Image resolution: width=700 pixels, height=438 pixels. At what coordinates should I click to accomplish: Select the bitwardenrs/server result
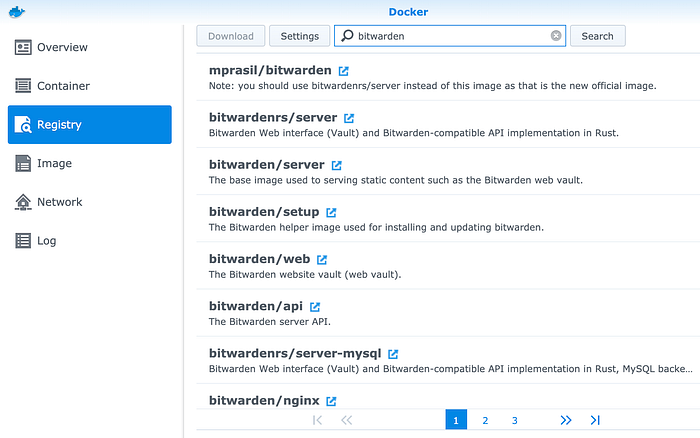[448, 124]
